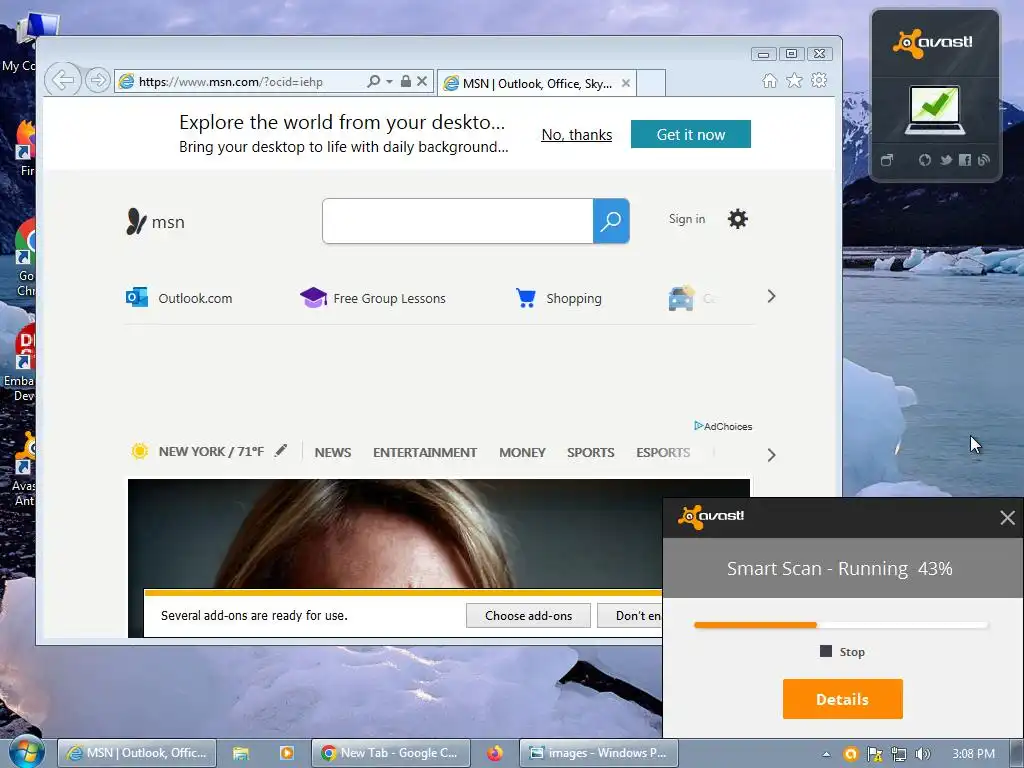Click the Get it now button
This screenshot has width=1024, height=768.
pyautogui.click(x=690, y=134)
